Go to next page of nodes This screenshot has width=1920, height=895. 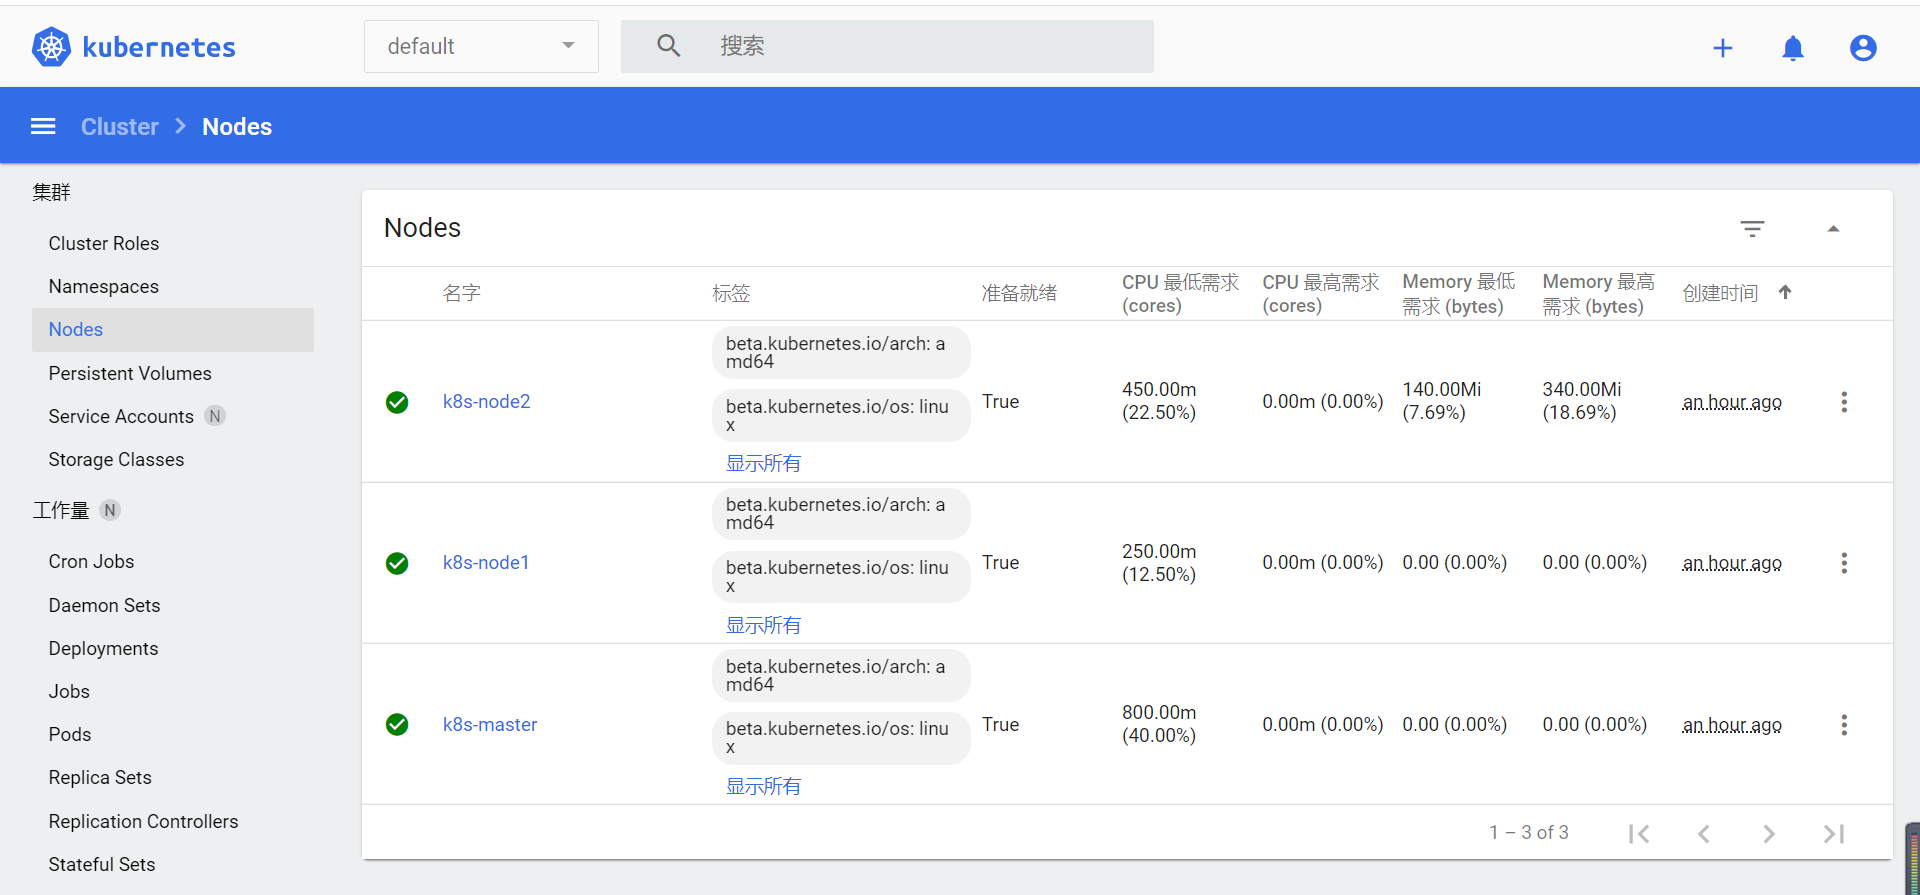pos(1768,833)
